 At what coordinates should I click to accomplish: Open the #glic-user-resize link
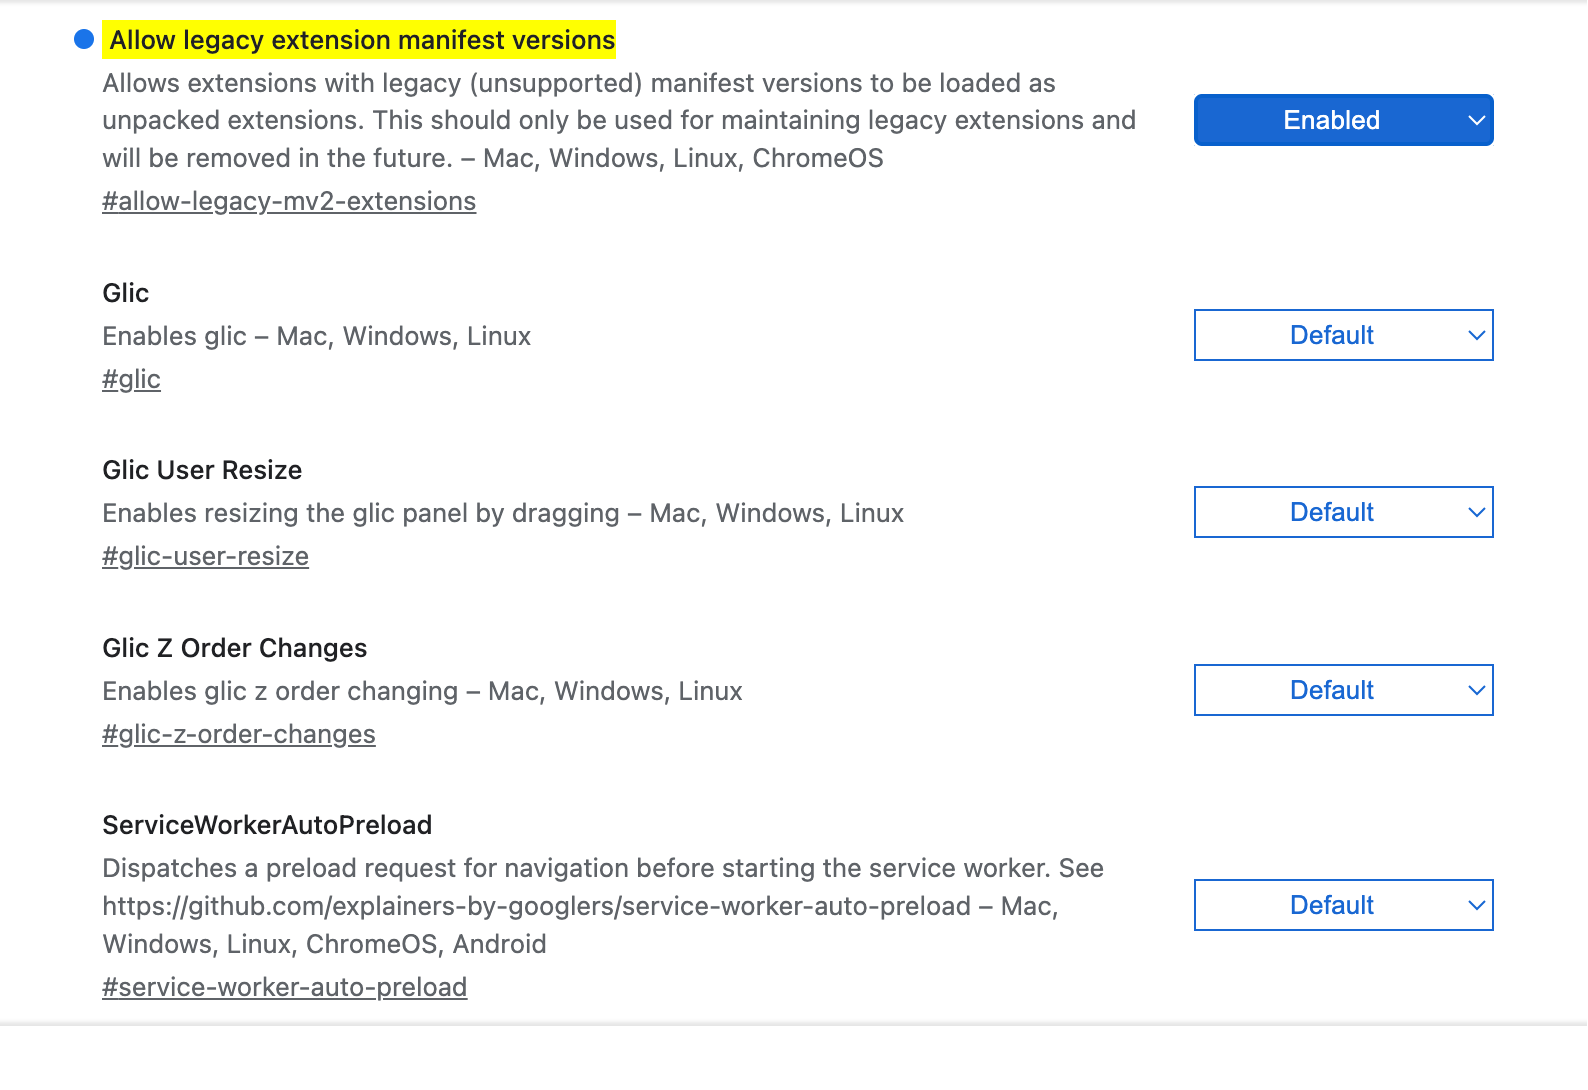point(205,557)
